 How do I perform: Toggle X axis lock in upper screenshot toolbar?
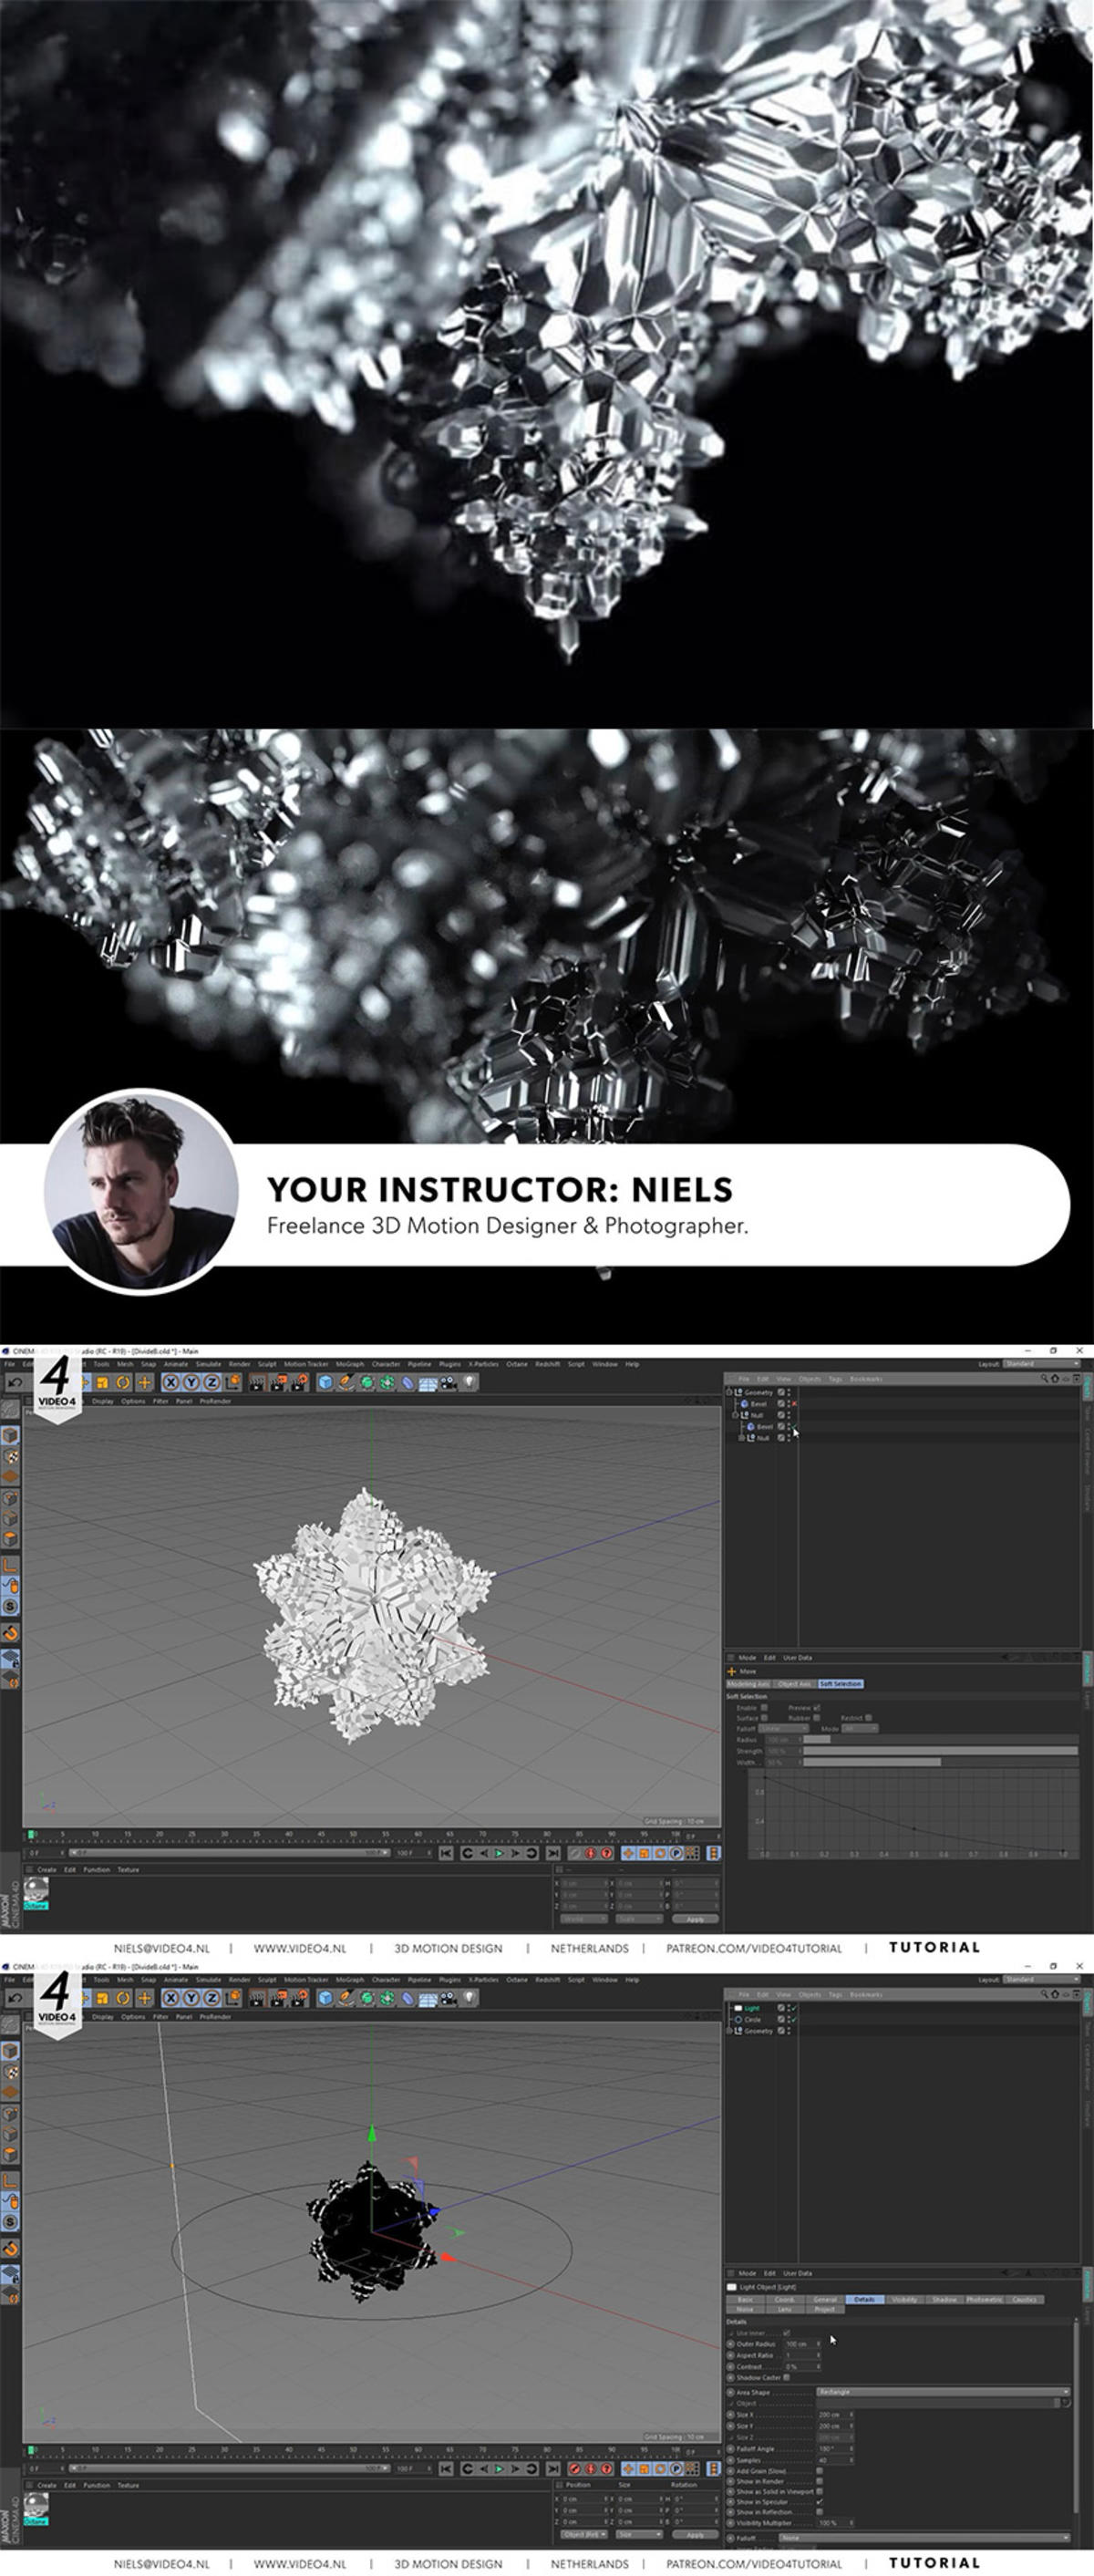pos(171,1382)
